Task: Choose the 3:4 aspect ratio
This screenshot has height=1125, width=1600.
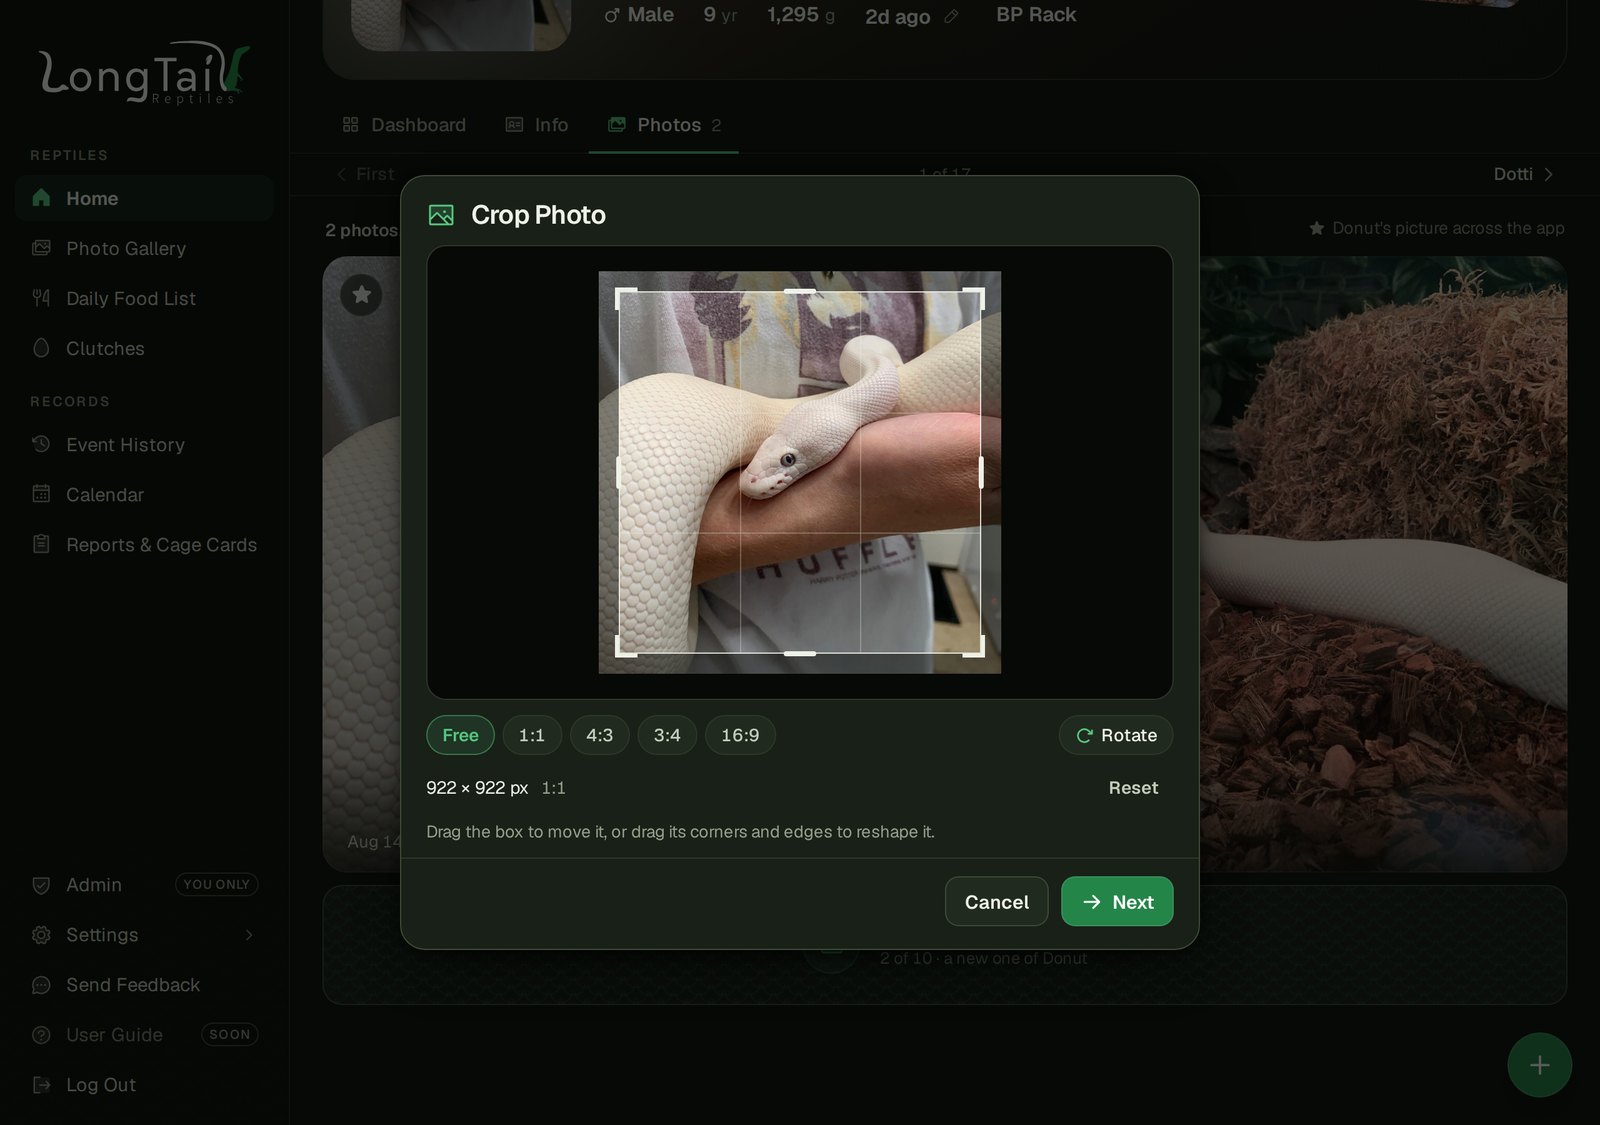Action: point(667,735)
